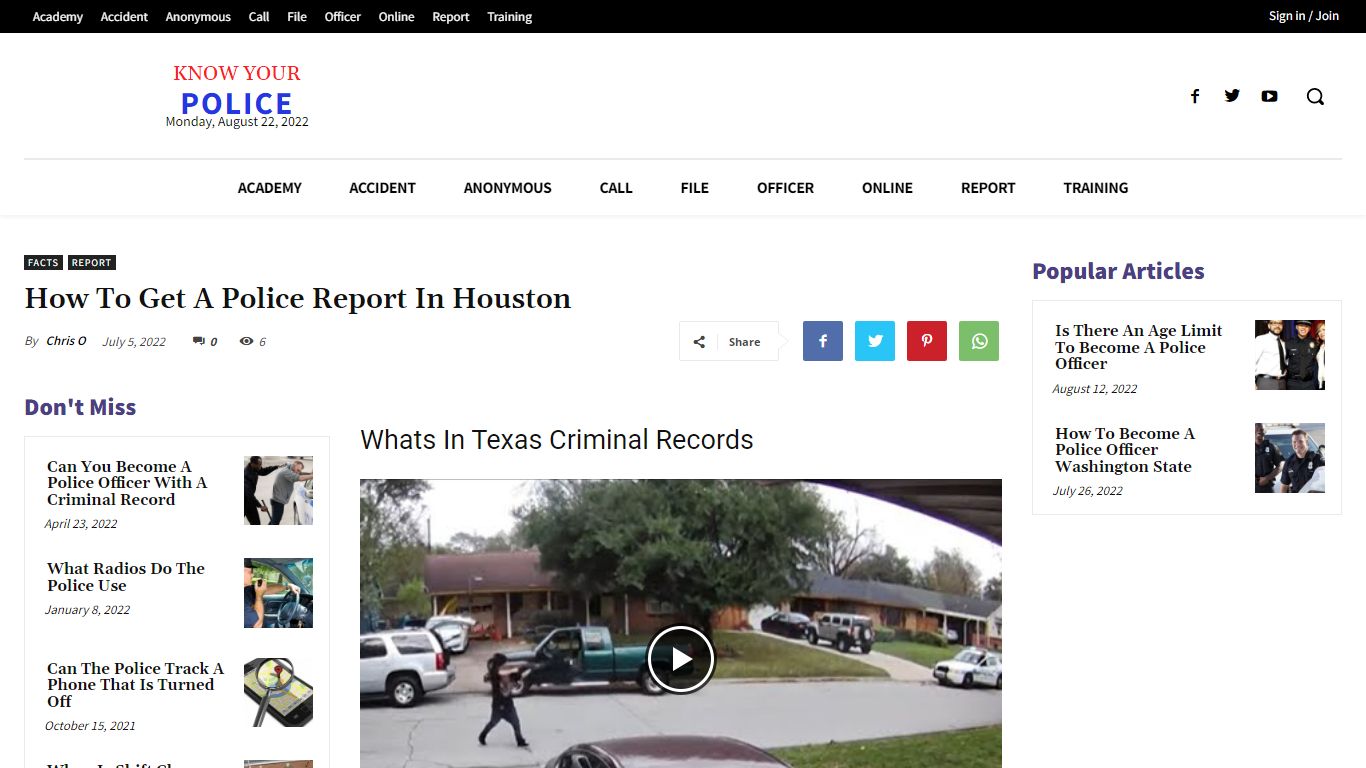
Task: Open thumbnail for Criminal Record article
Action: tap(278, 490)
